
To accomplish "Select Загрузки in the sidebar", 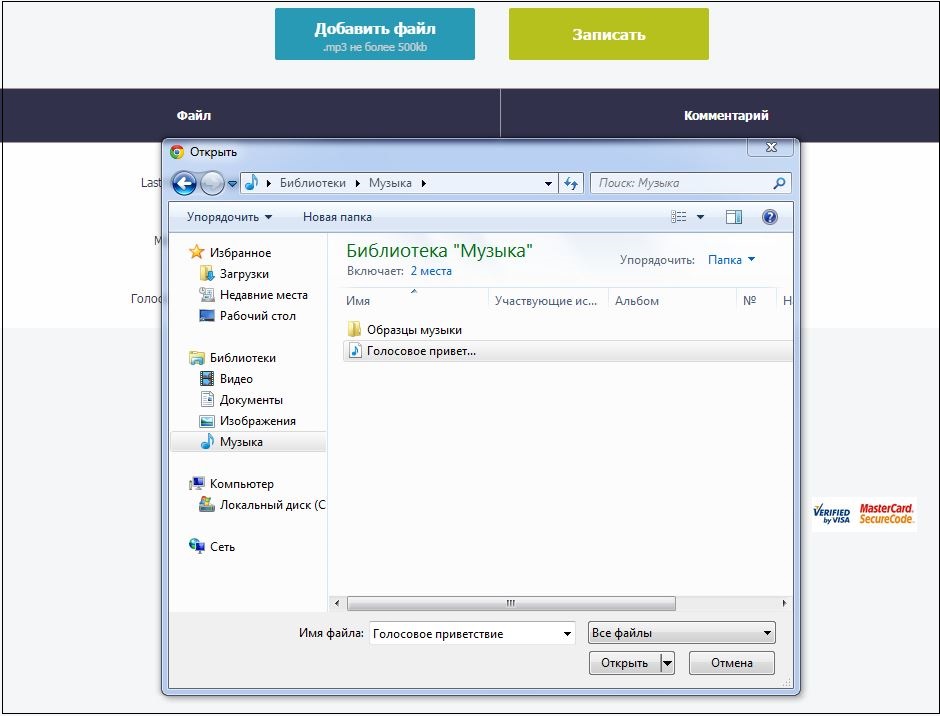I will click(x=244, y=274).
